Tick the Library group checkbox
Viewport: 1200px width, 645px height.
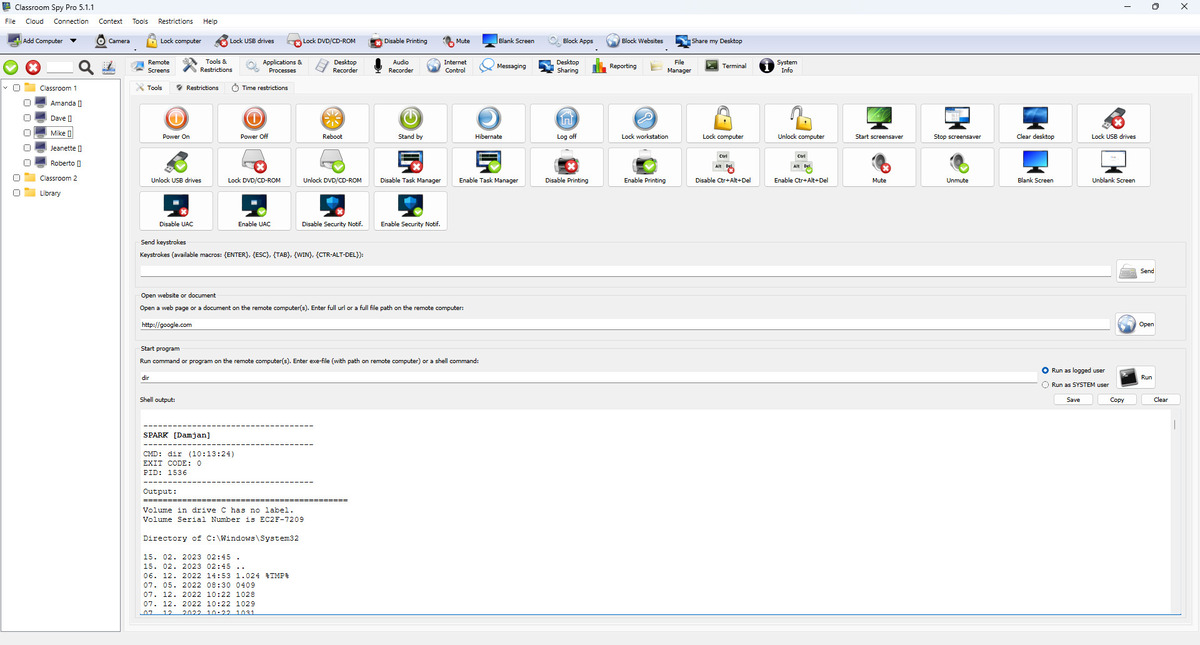16,193
